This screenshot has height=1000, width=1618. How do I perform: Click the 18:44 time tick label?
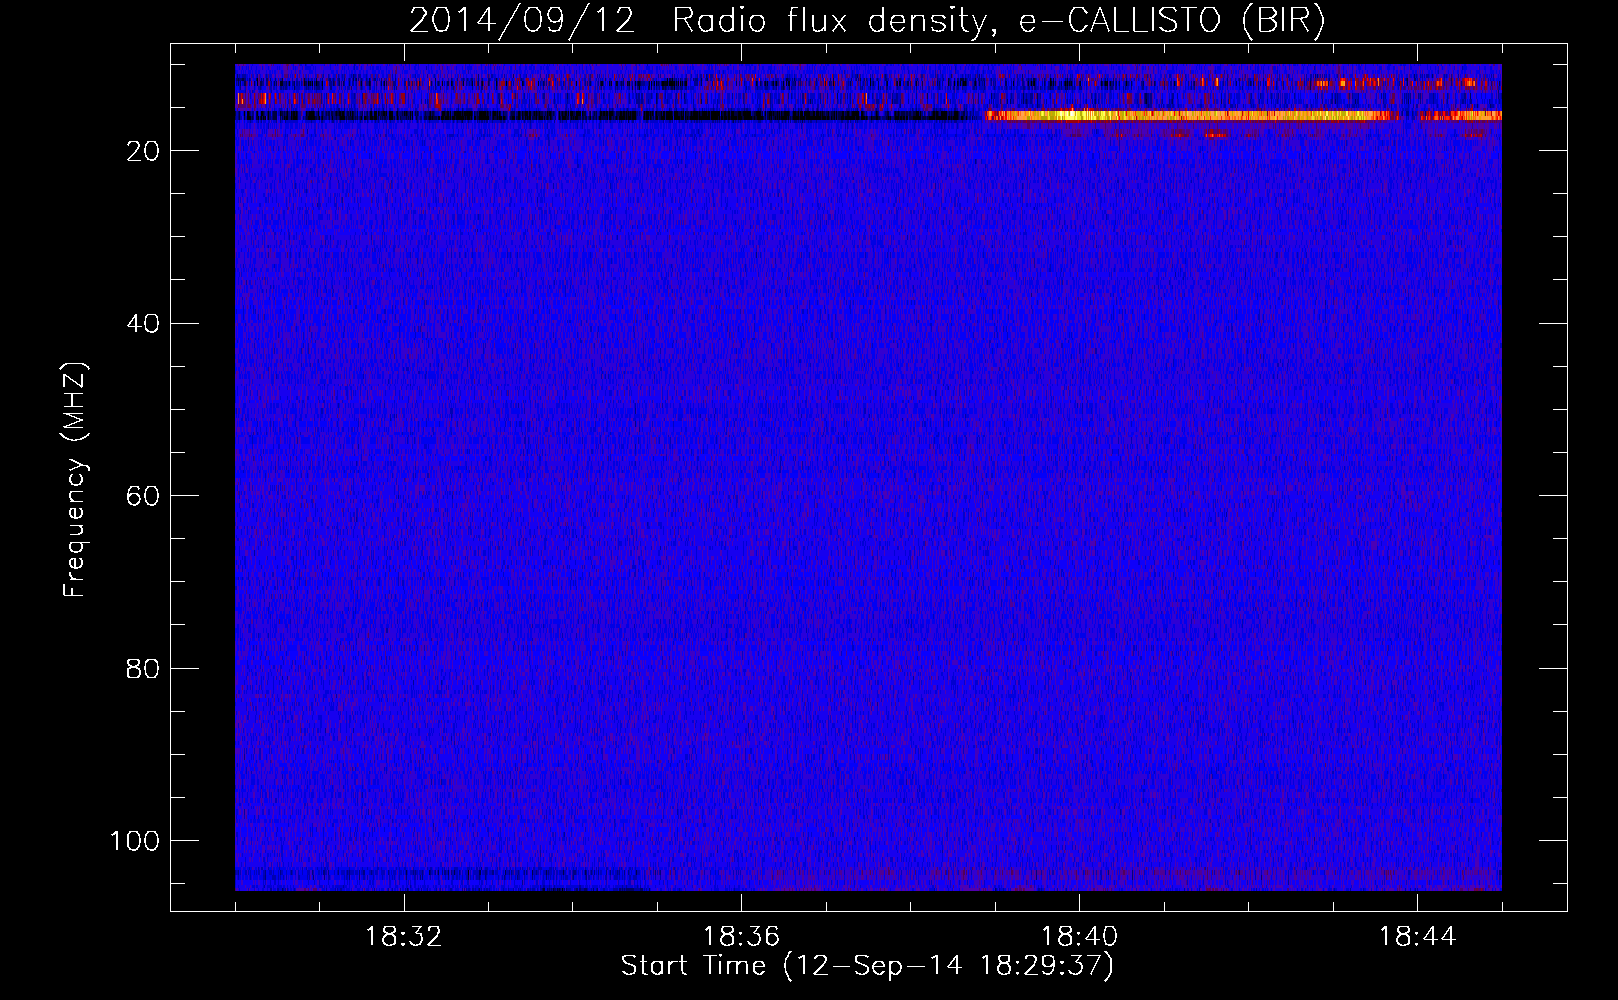[x=1417, y=937]
